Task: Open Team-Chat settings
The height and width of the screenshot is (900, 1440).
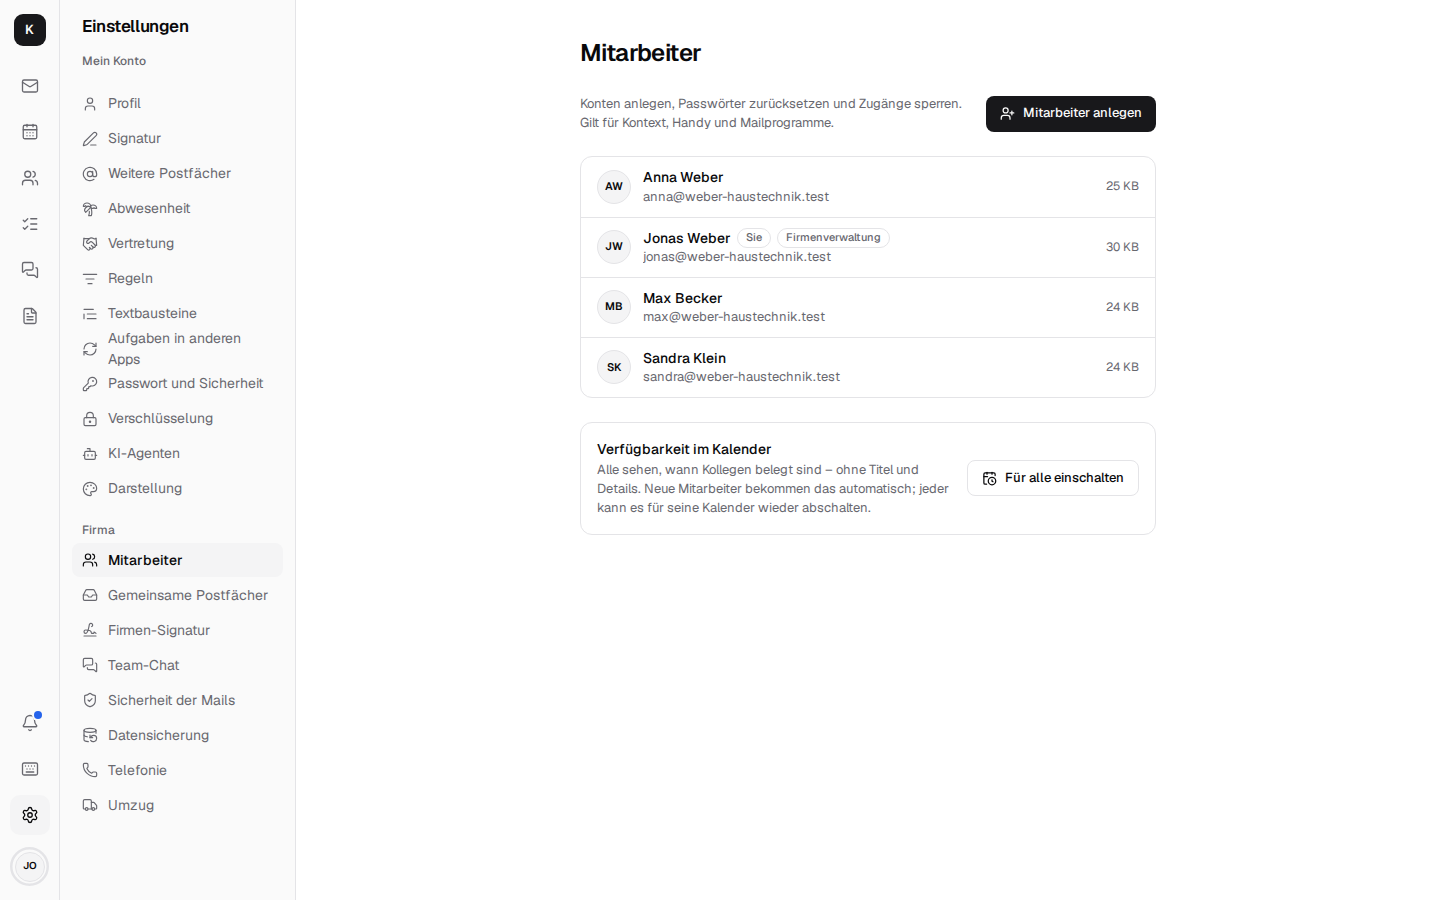Action: (x=177, y=665)
